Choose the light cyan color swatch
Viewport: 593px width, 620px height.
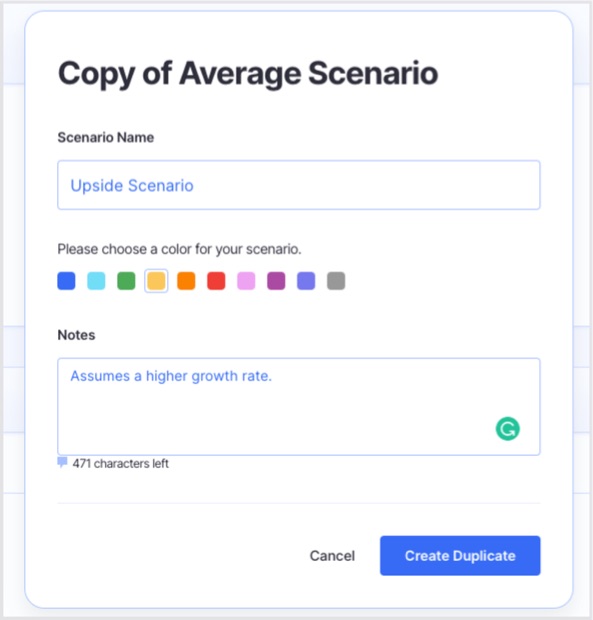point(96,281)
